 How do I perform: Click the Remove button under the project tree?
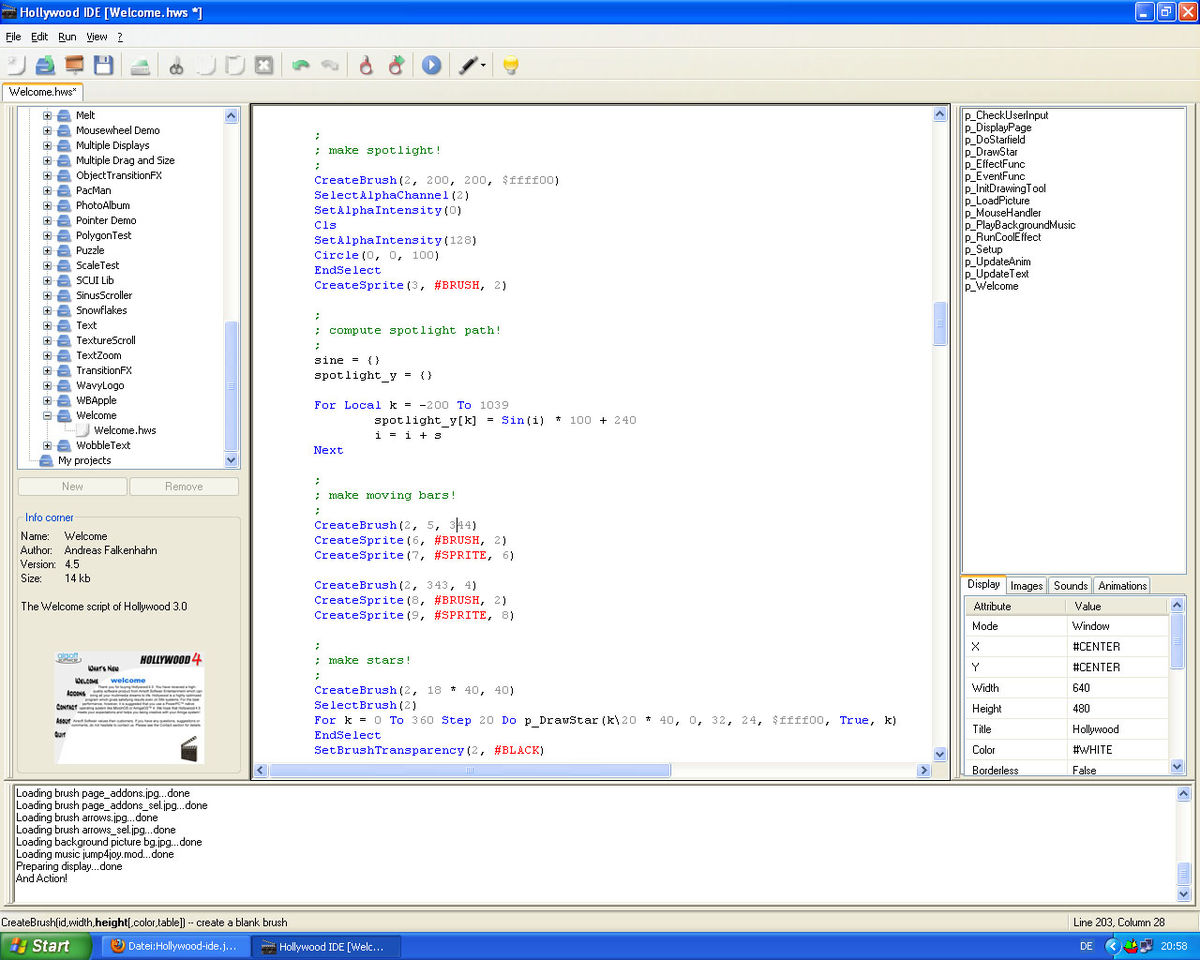(184, 486)
